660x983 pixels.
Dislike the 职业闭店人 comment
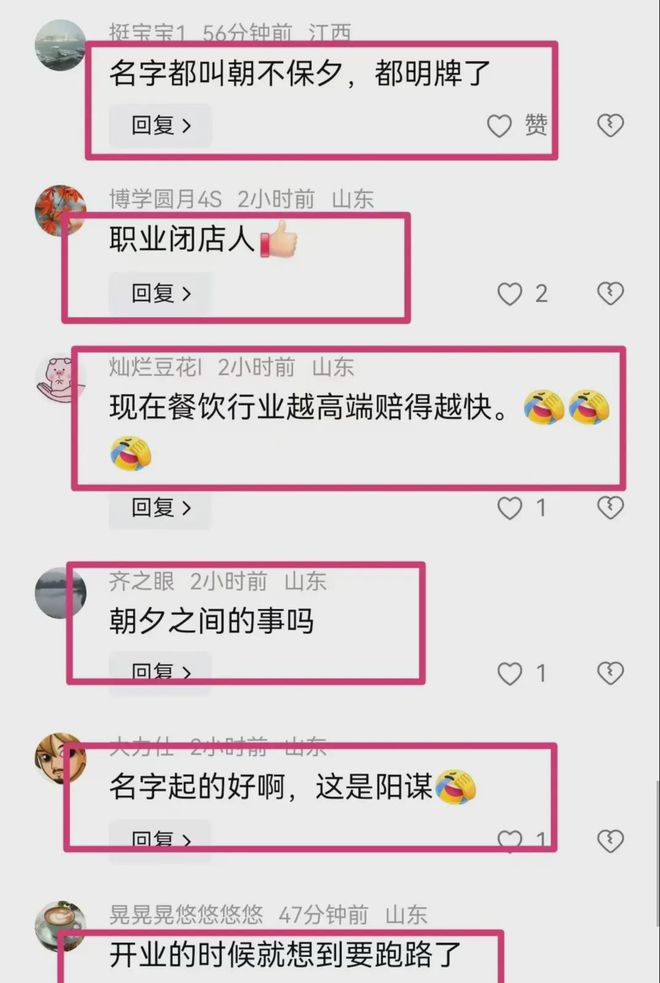pos(610,293)
